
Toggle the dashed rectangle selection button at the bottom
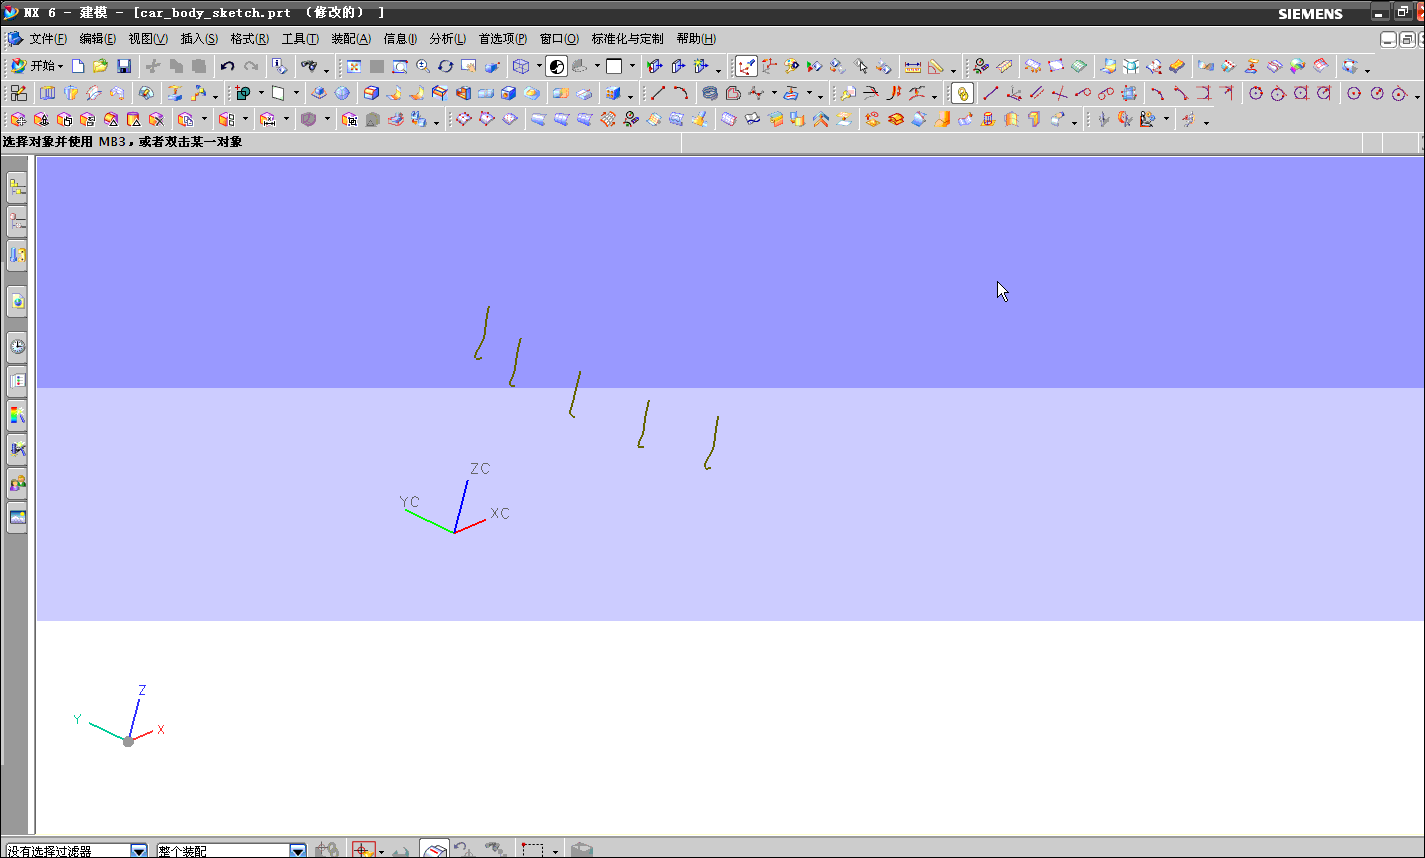[533, 850]
